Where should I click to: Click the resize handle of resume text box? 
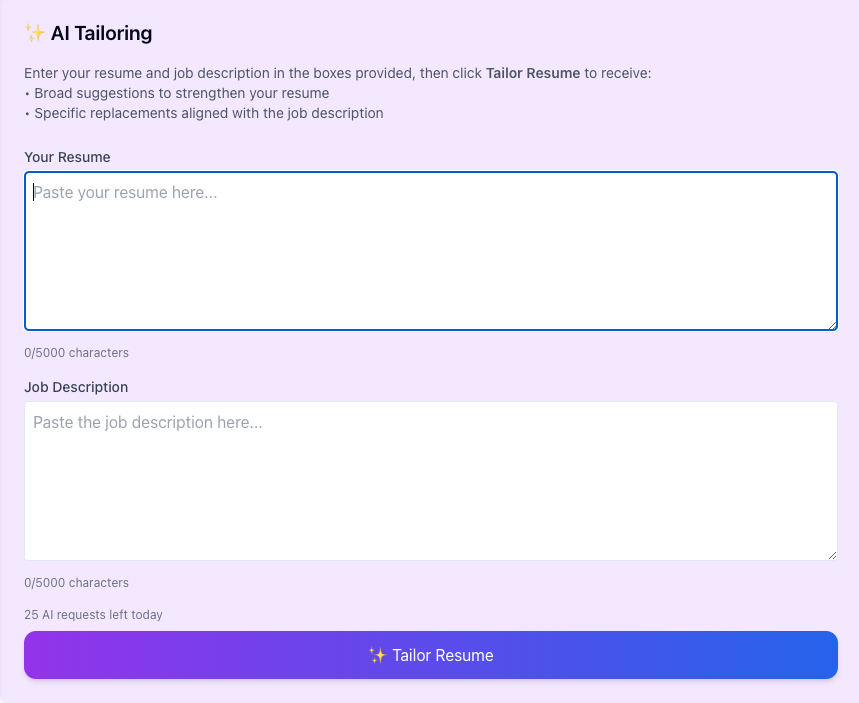(x=832, y=324)
